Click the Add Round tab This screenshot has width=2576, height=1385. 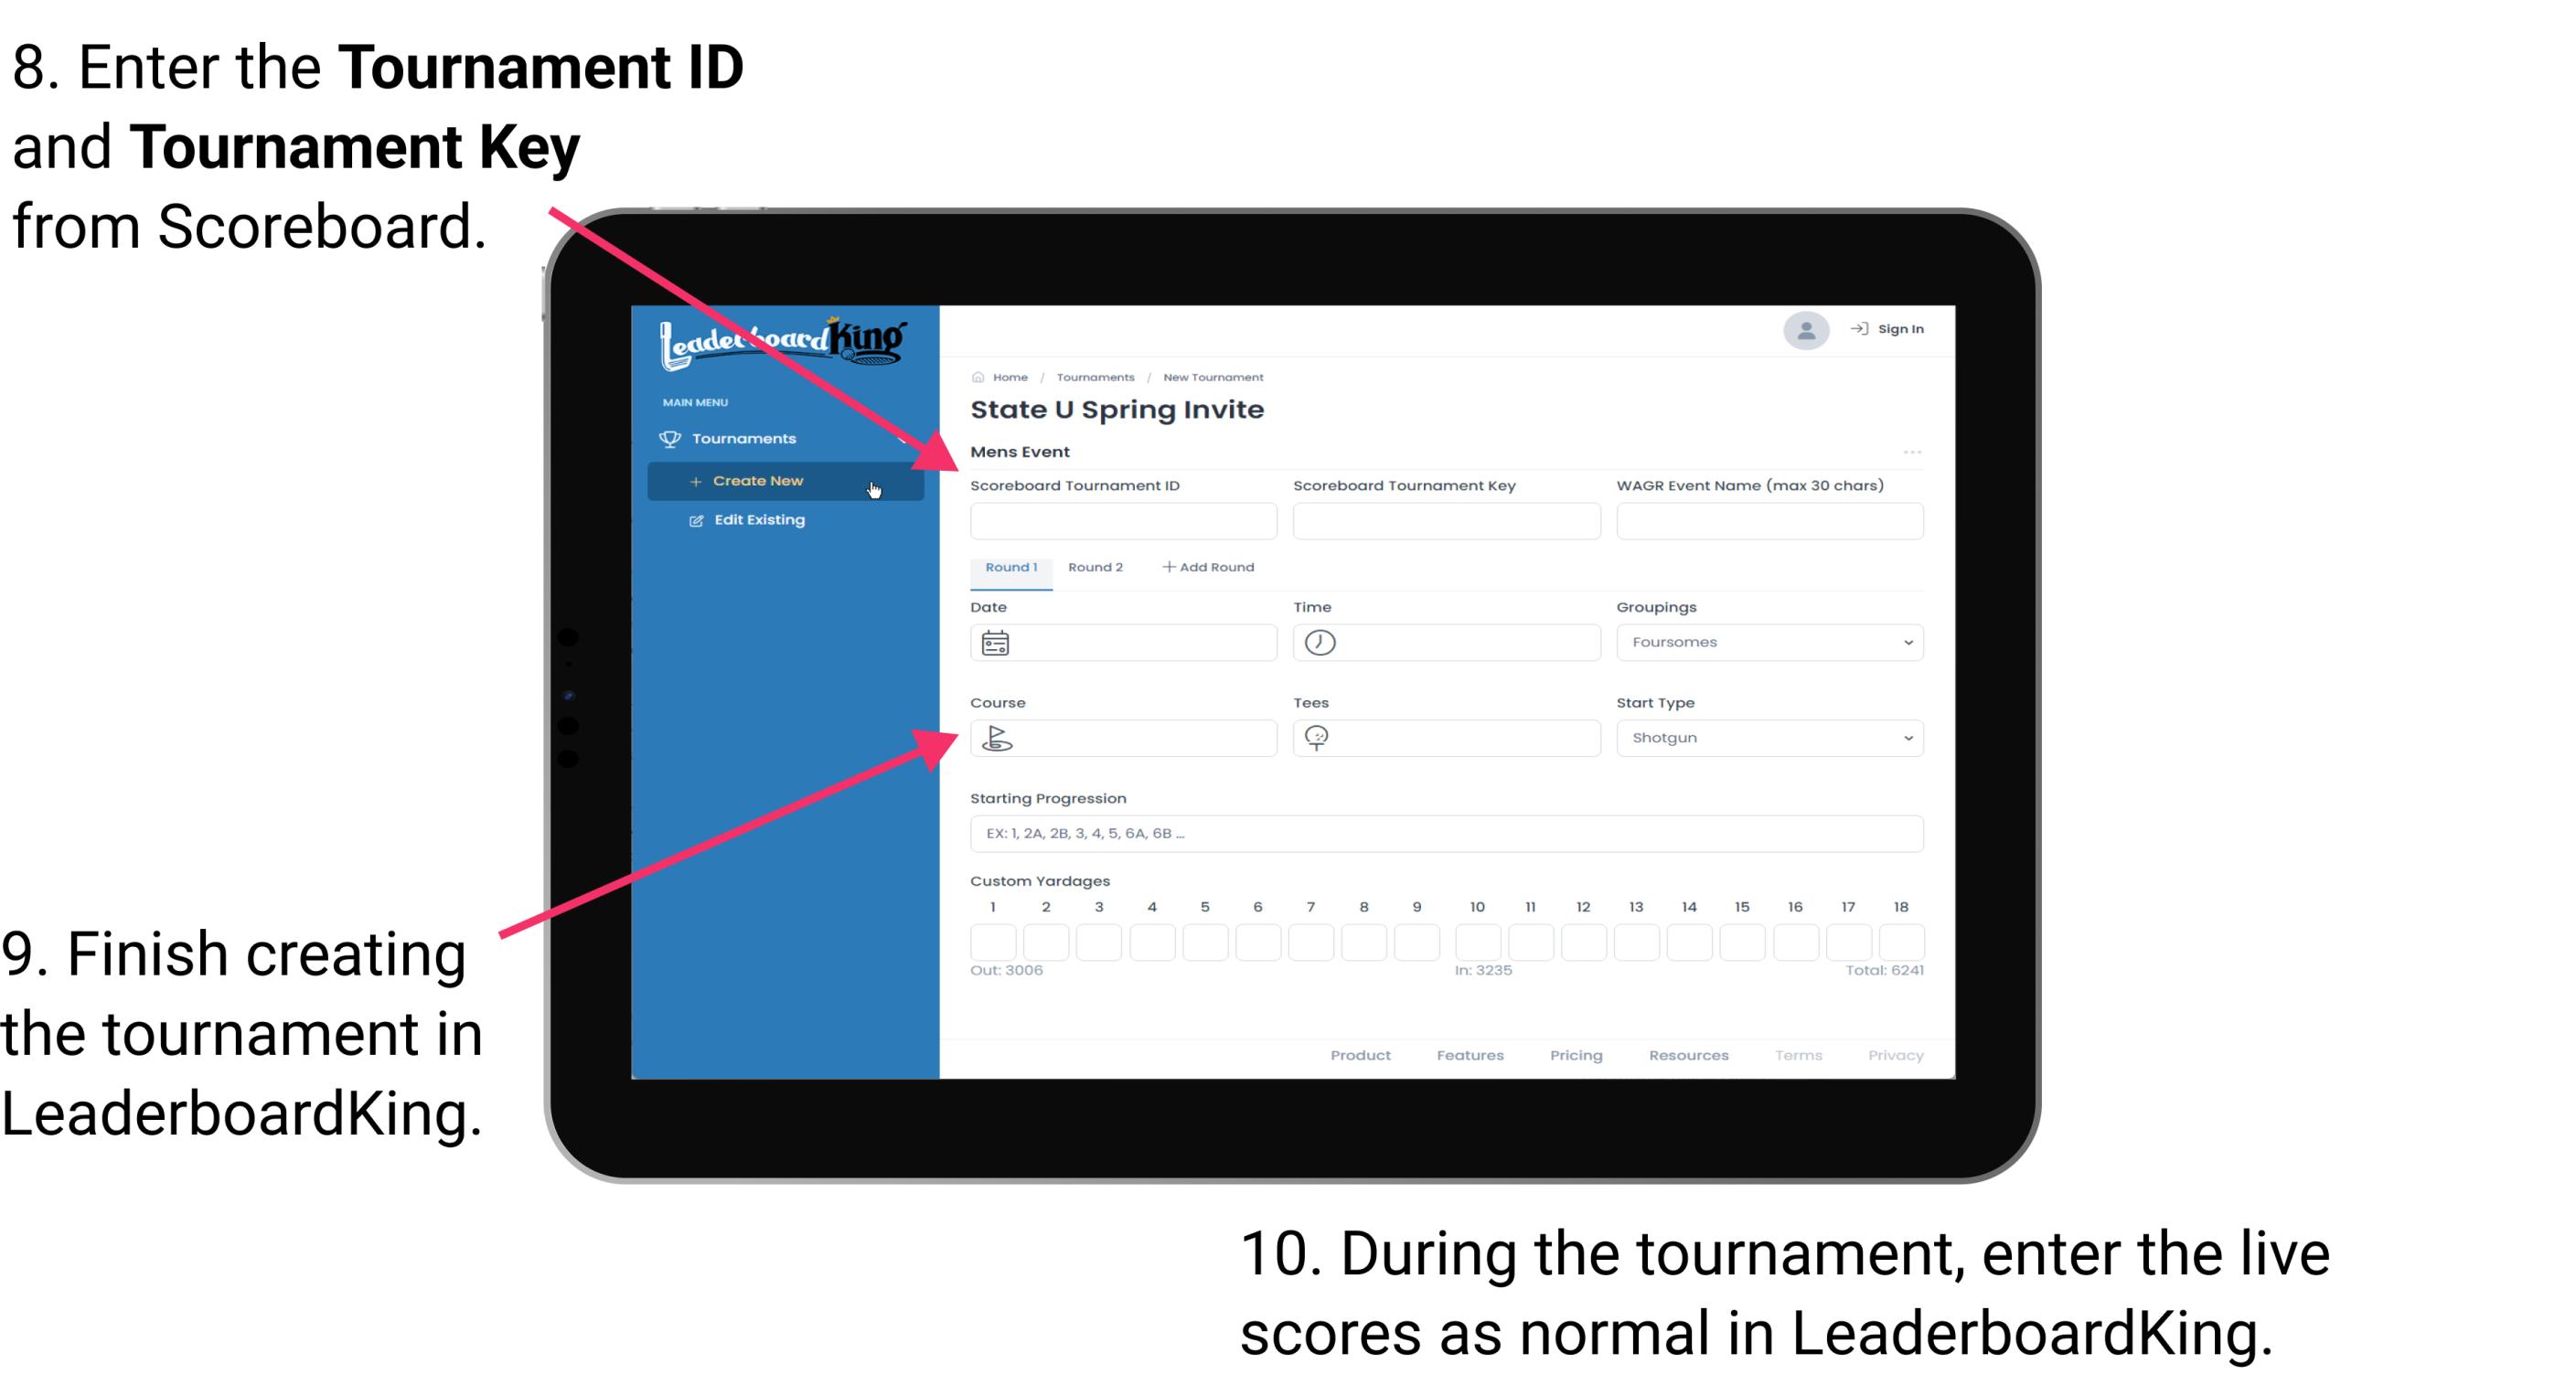click(1213, 566)
